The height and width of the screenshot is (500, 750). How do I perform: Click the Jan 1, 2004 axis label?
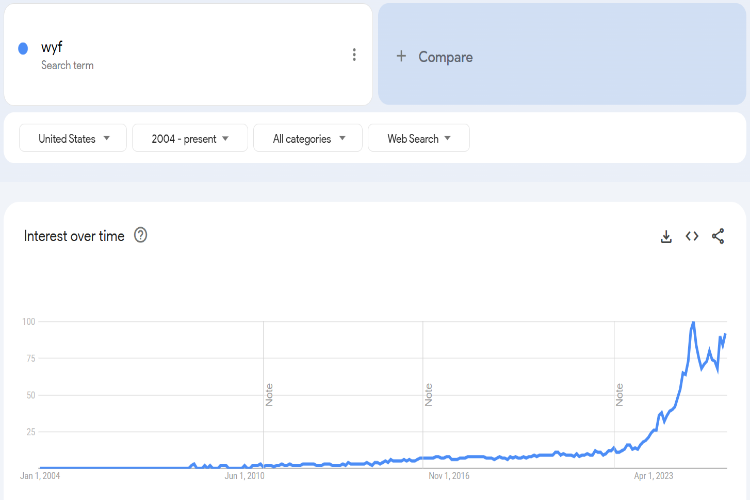(x=40, y=476)
